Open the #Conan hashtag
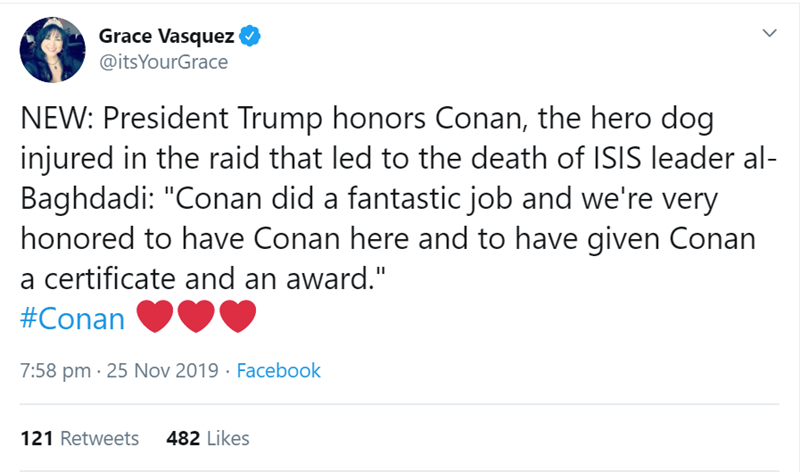 click(x=72, y=320)
